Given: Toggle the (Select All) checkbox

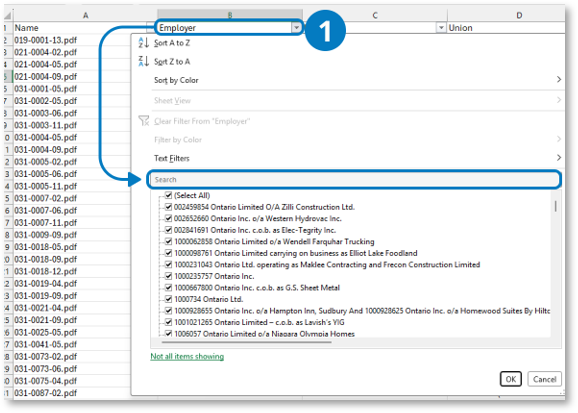Looking at the screenshot, I should click(168, 195).
